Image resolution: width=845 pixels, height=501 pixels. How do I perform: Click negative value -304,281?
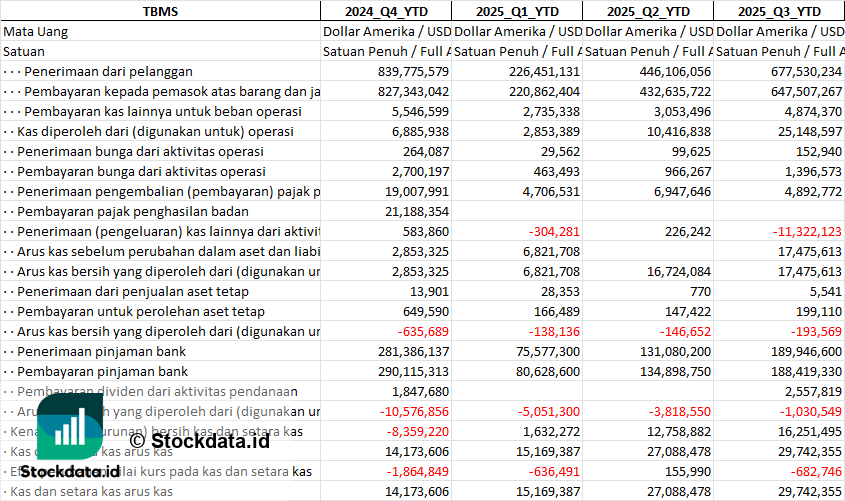(554, 231)
